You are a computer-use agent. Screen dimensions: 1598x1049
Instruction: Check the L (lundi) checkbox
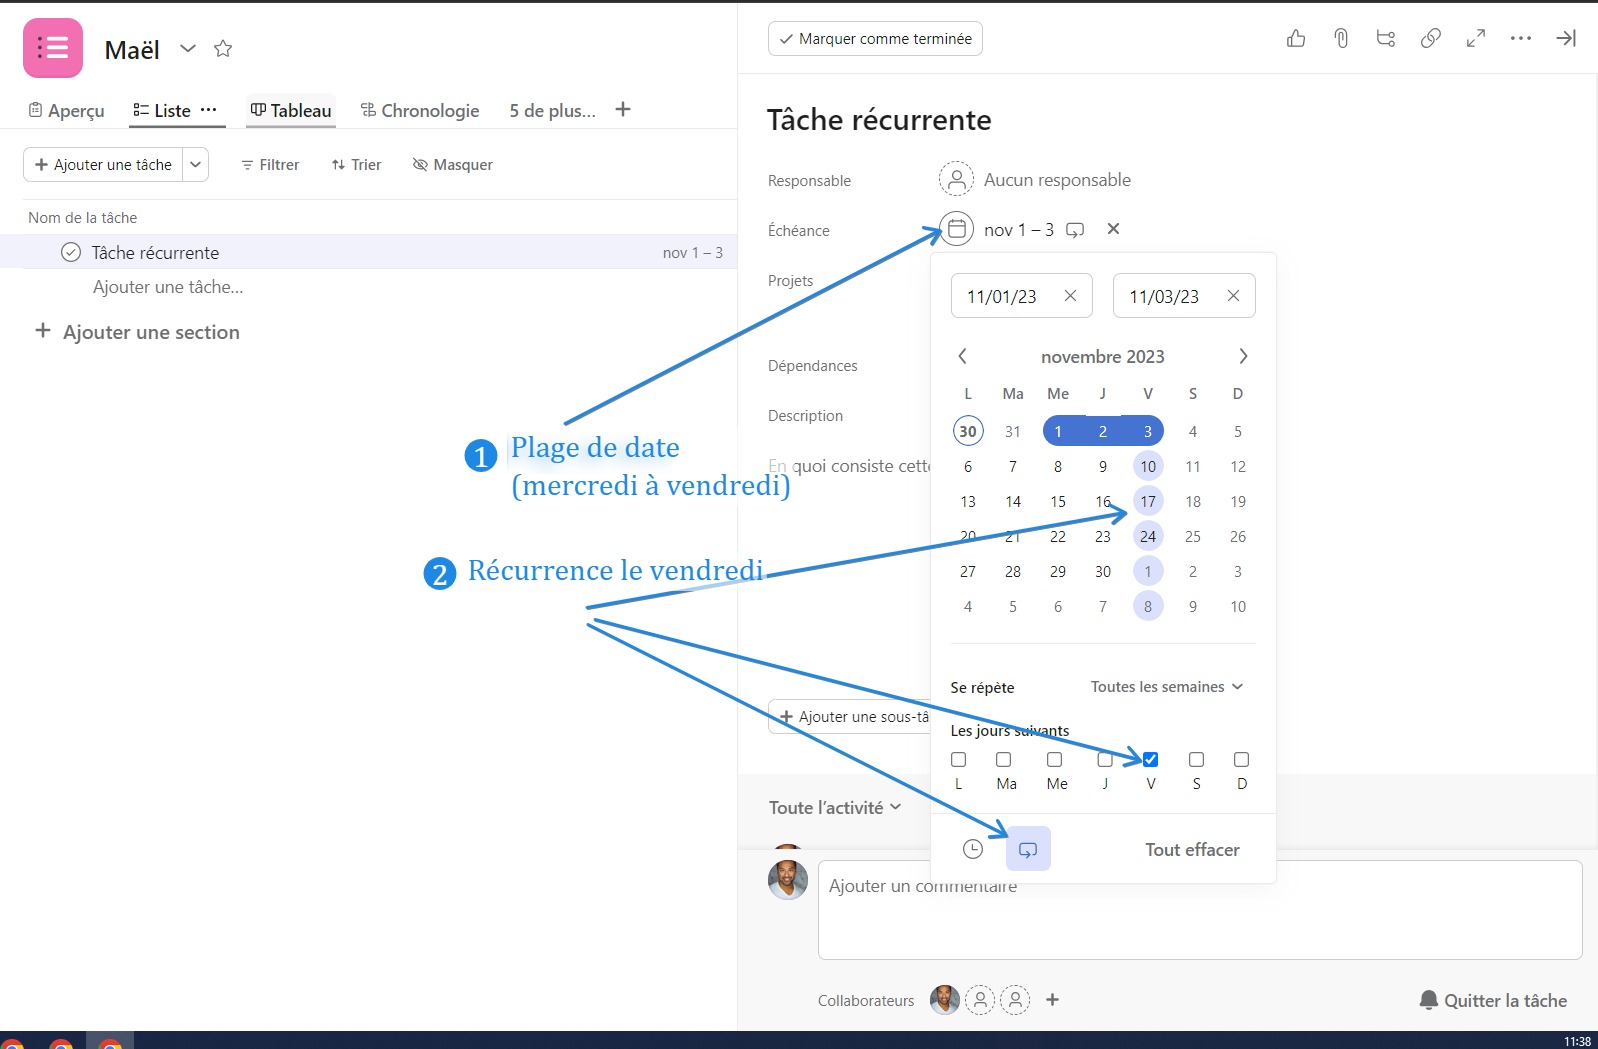[959, 759]
